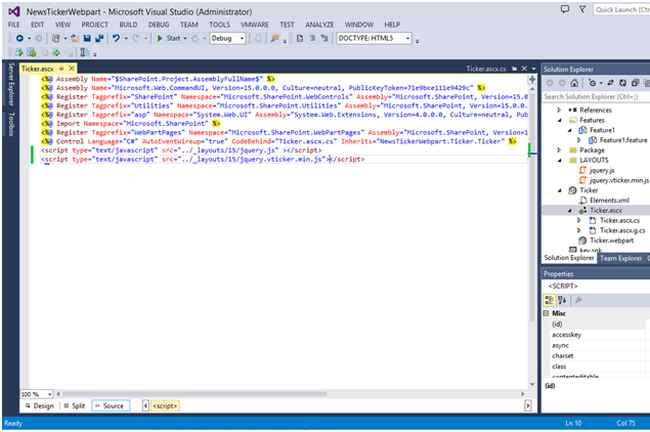Click the Open File folder icon
Image resolution: width=650 pixels, height=432 pixels.
(x=75, y=38)
